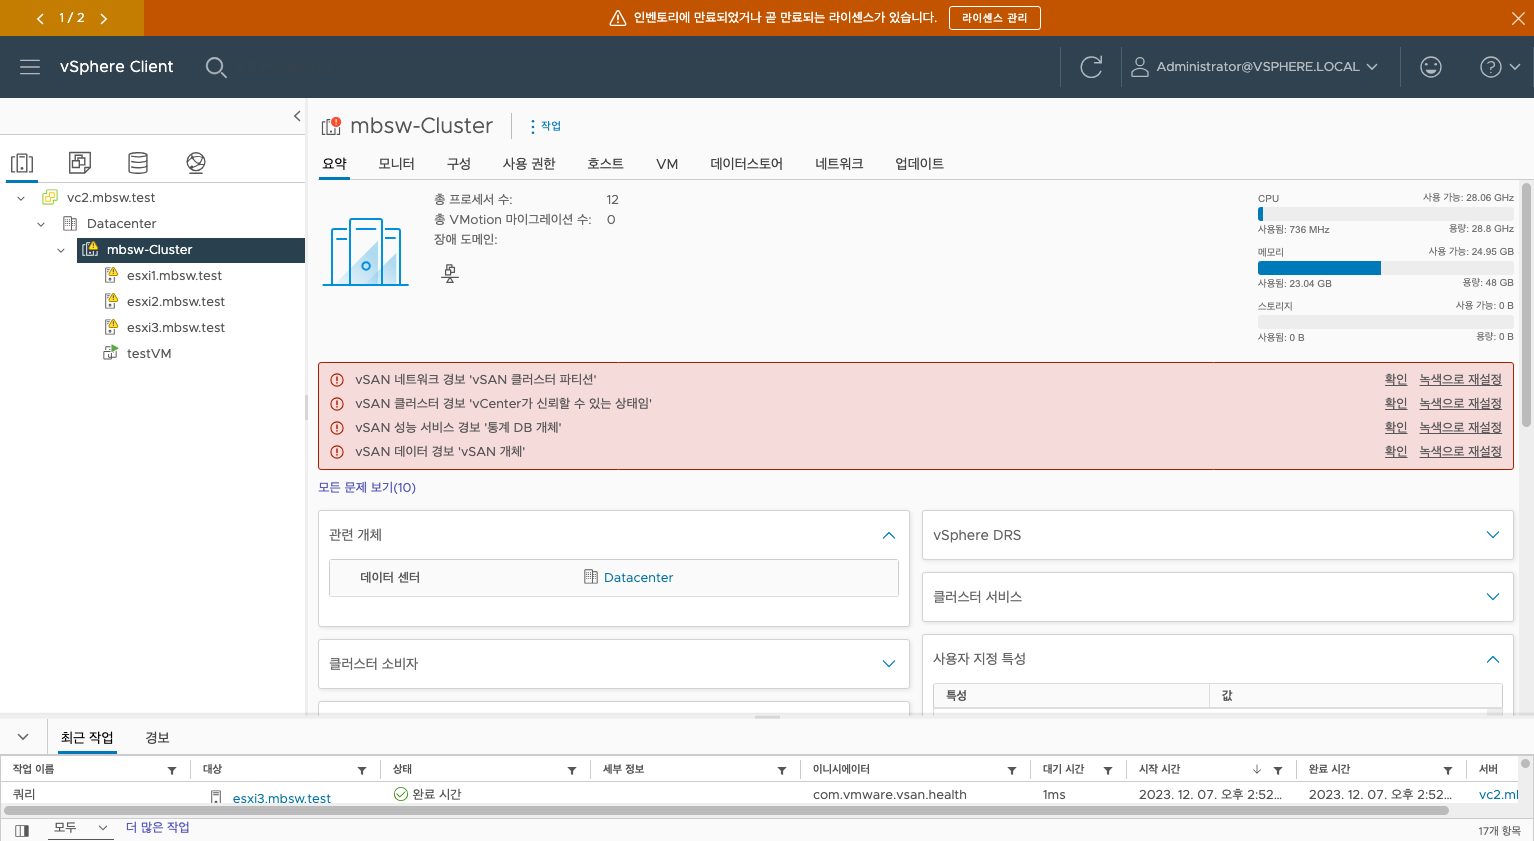The image size is (1534, 841).
Task: Collapse Datacenter tree node
Action: 41,224
